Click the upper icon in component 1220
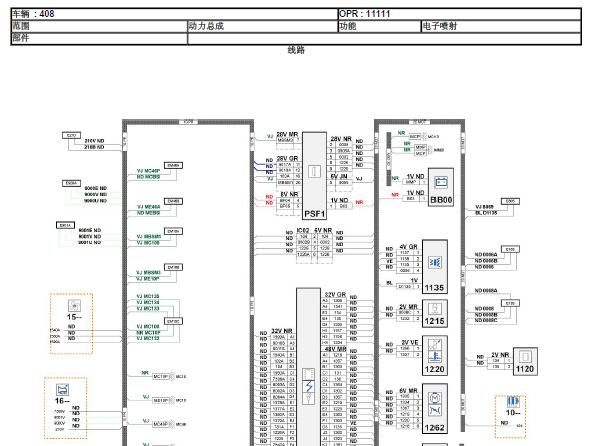This screenshot has width=606, height=446. point(435,345)
